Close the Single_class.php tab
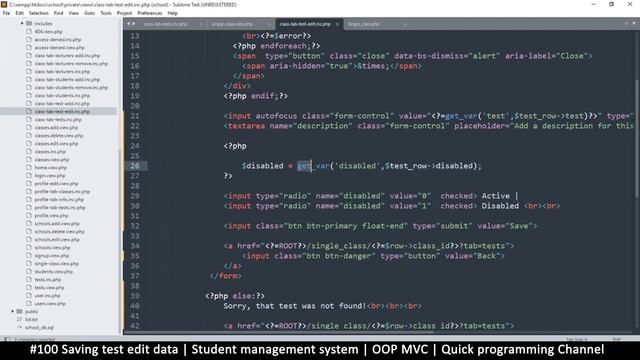Image resolution: width=640 pixels, height=360 pixels. (405, 24)
